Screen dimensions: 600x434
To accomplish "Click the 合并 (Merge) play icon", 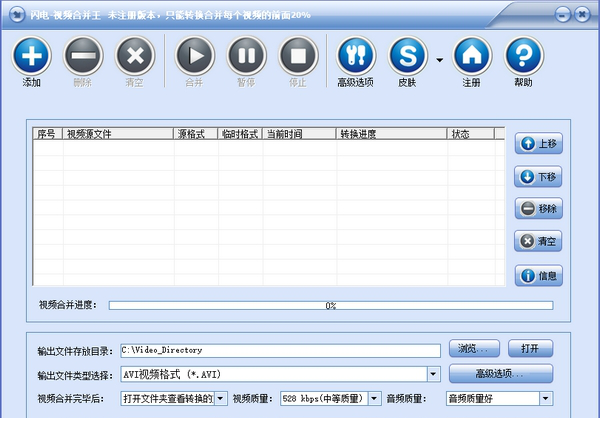I will click(x=195, y=56).
